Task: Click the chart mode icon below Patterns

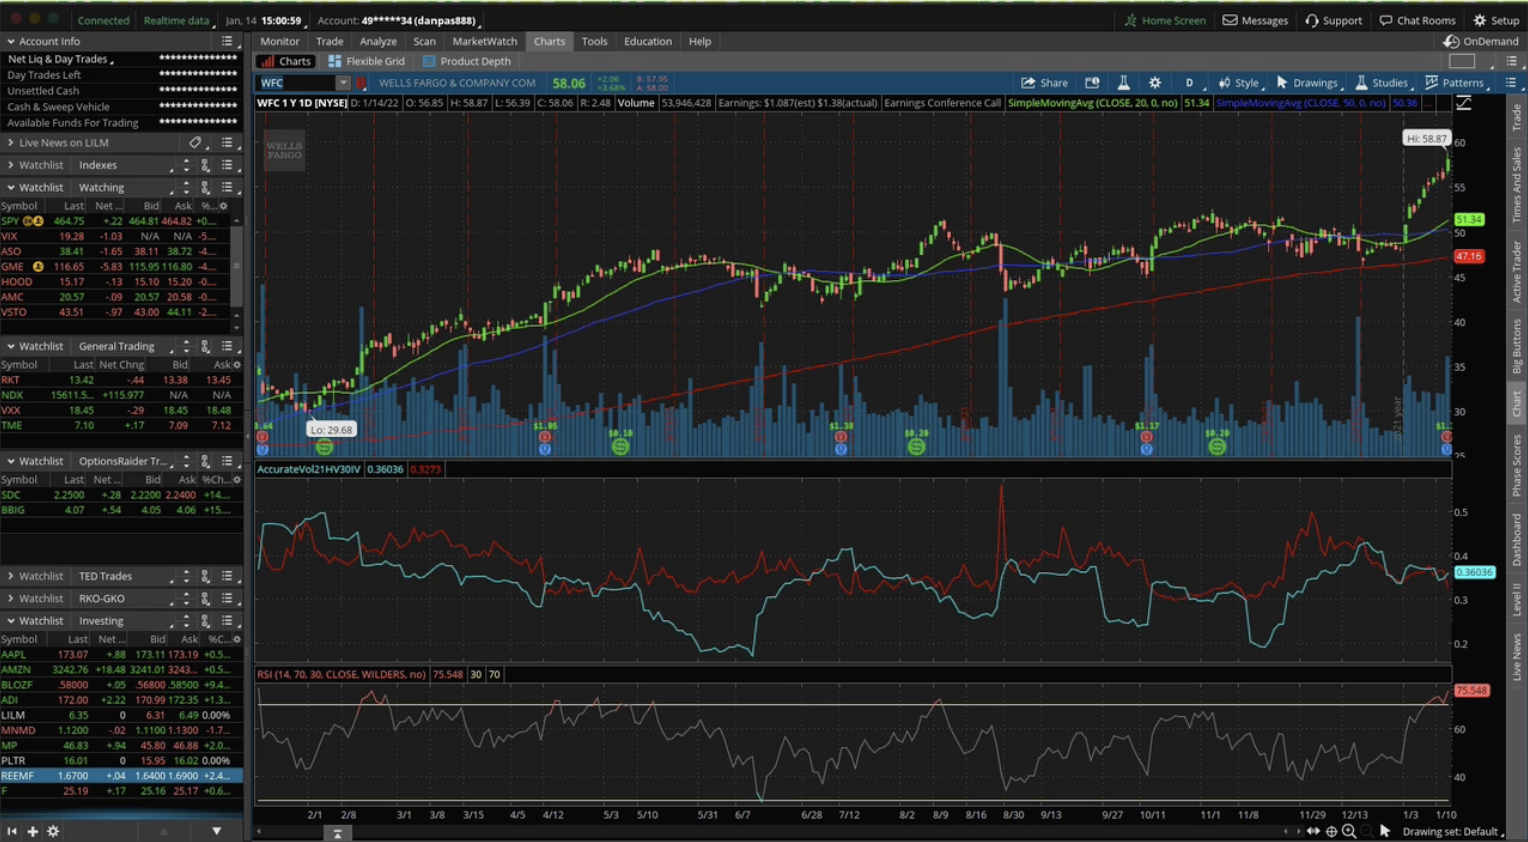Action: (x=1463, y=103)
